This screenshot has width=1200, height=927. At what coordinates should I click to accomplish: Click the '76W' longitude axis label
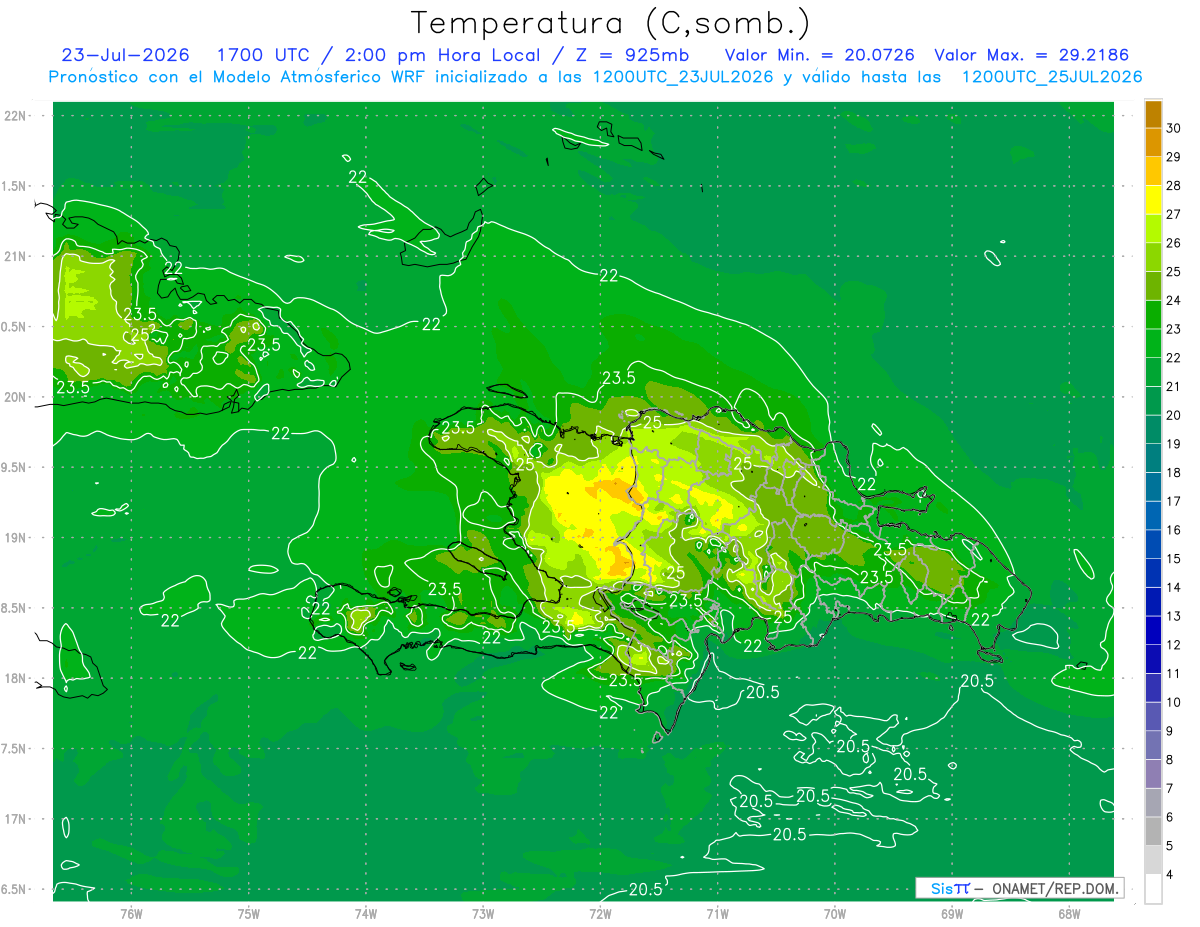click(131, 913)
